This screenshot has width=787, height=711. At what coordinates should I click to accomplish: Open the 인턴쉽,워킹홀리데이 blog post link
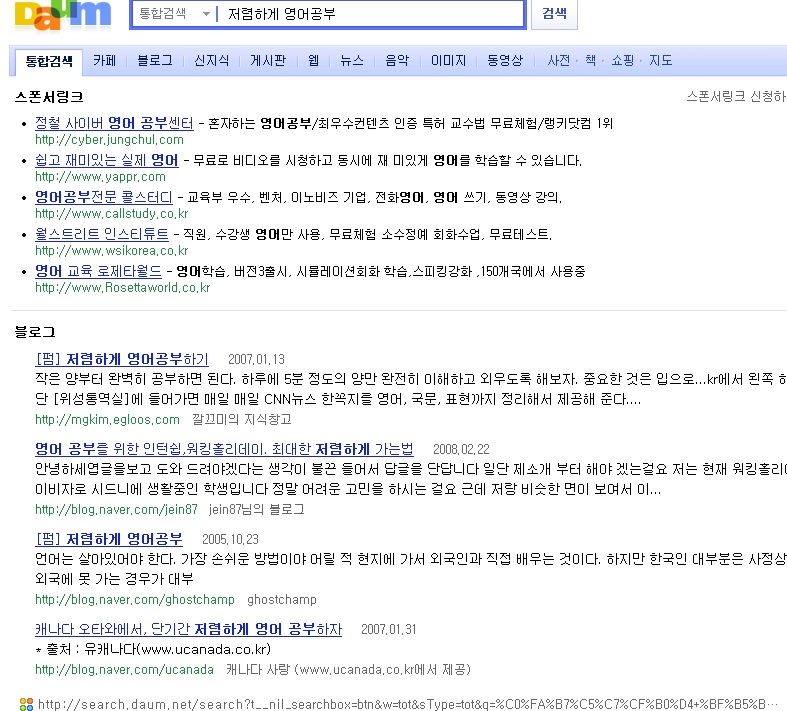224,449
